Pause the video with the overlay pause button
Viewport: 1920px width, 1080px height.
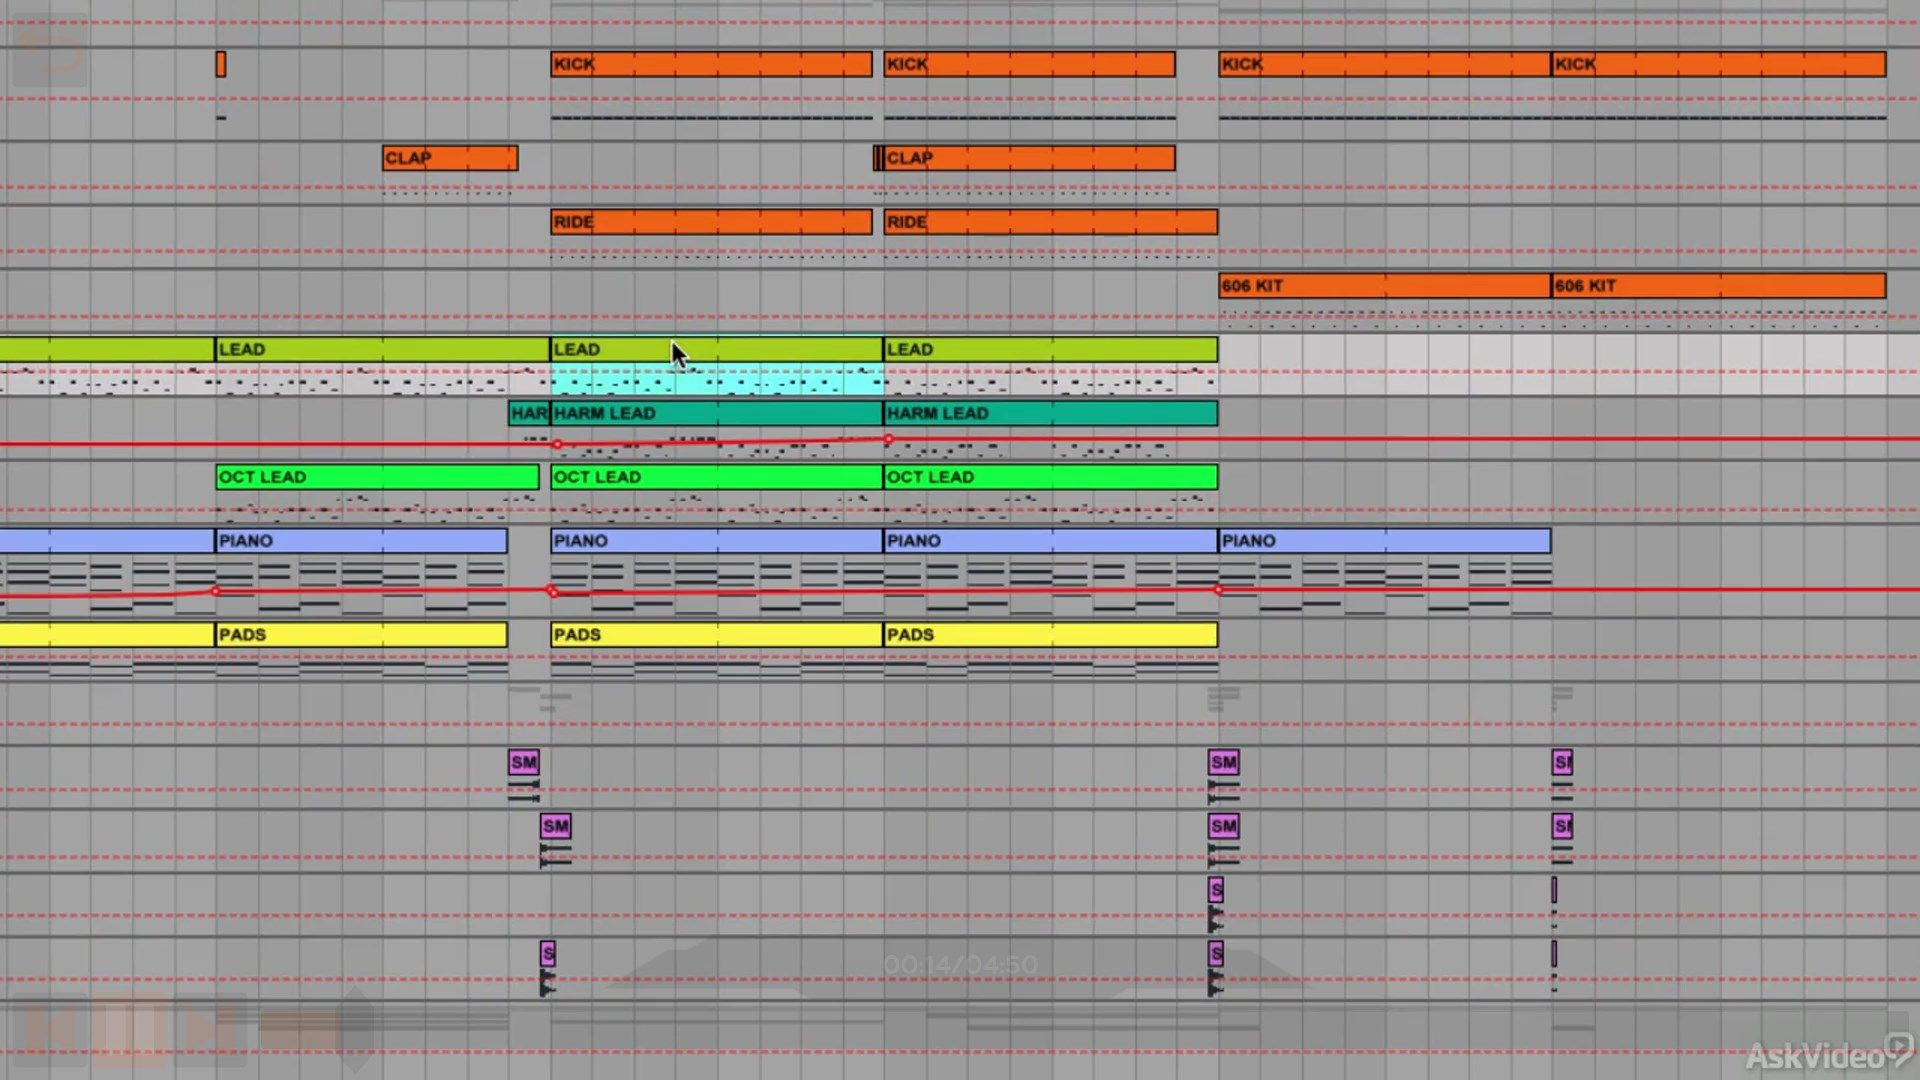point(133,1029)
